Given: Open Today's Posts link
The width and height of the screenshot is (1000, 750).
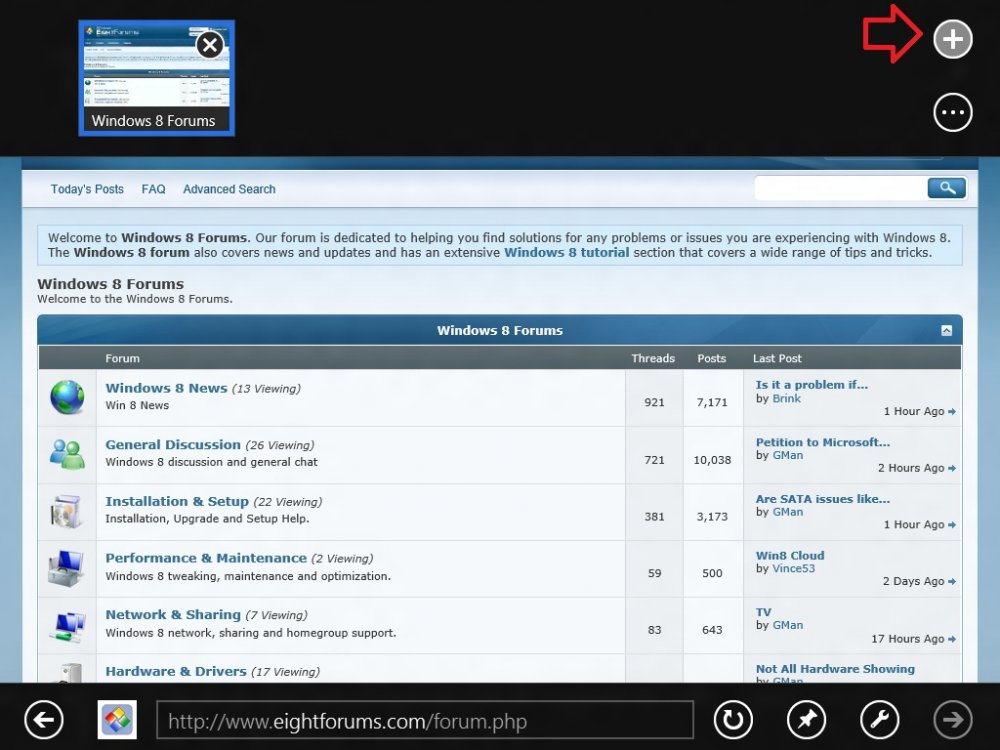Looking at the screenshot, I should click(x=87, y=189).
